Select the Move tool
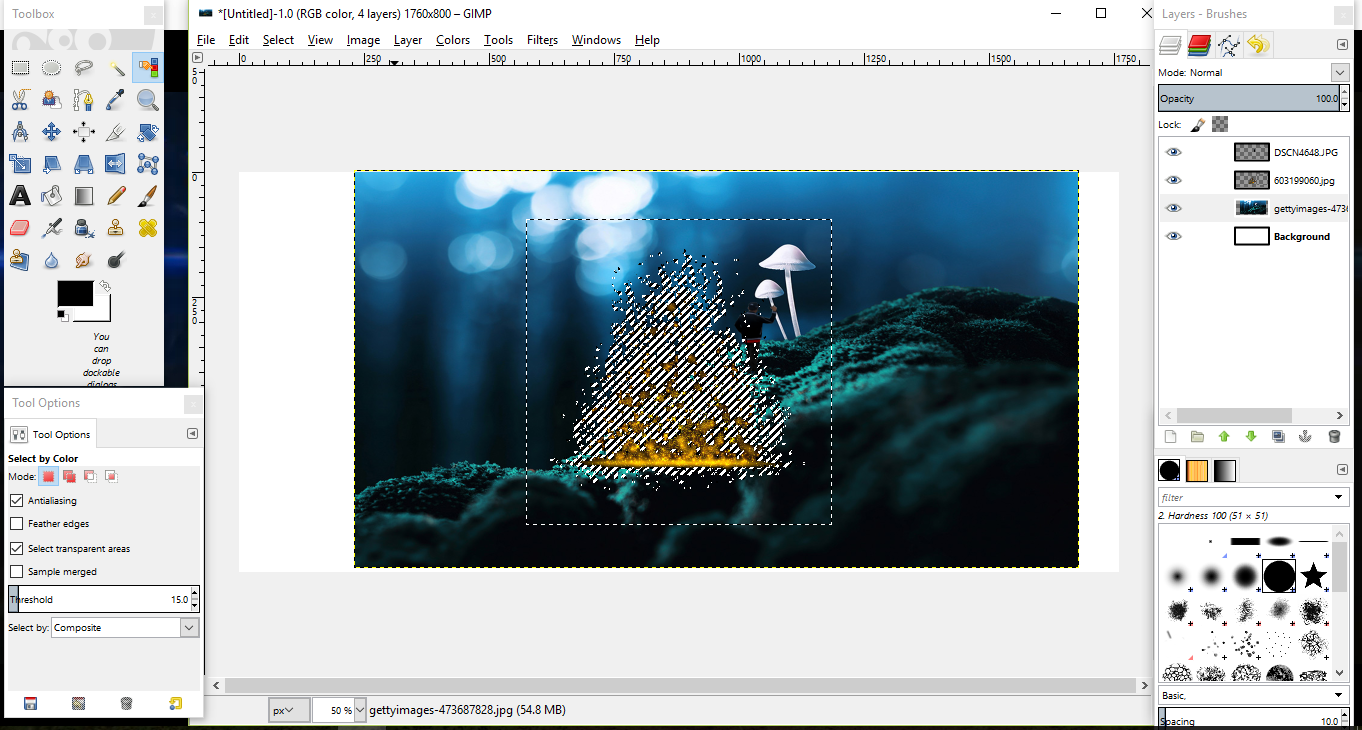This screenshot has height=730, width=1362. (x=52, y=132)
